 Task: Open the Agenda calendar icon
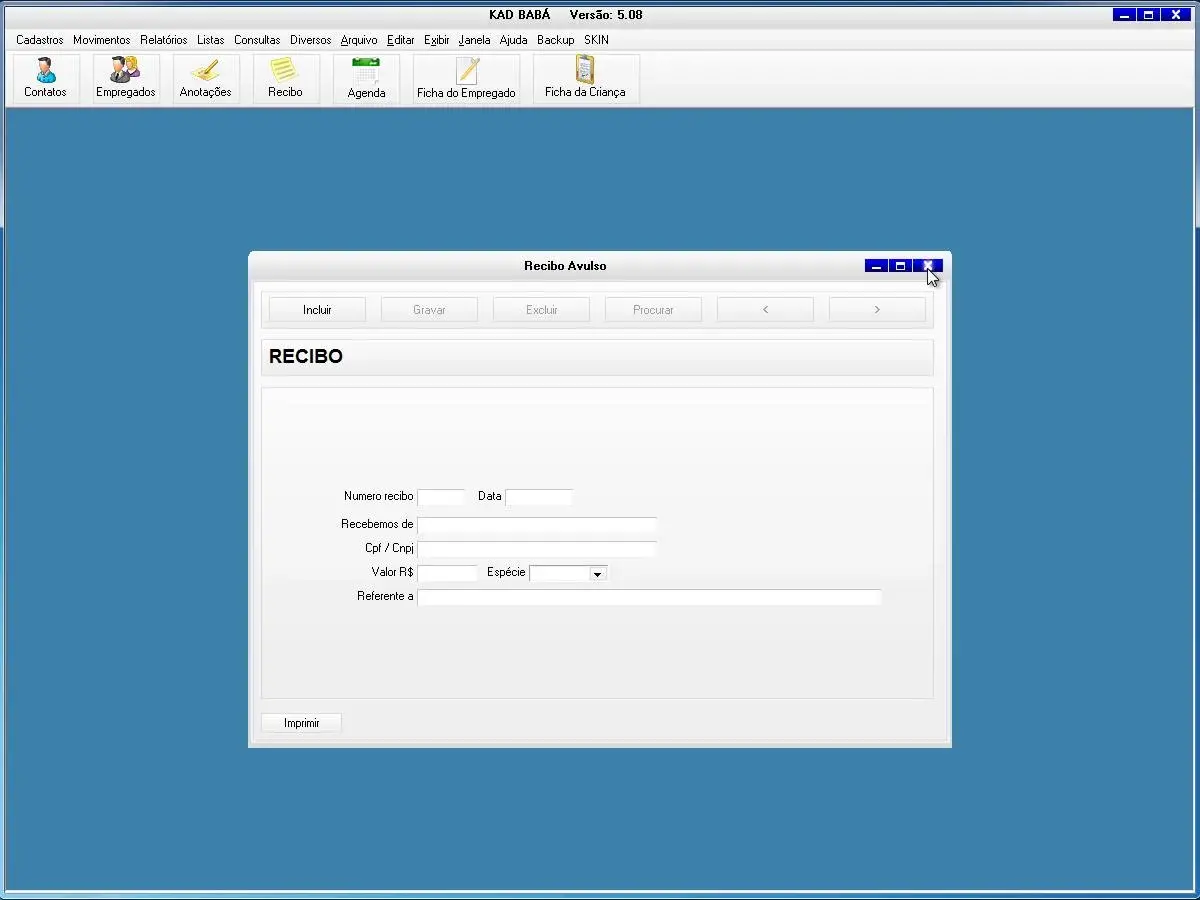tap(366, 78)
